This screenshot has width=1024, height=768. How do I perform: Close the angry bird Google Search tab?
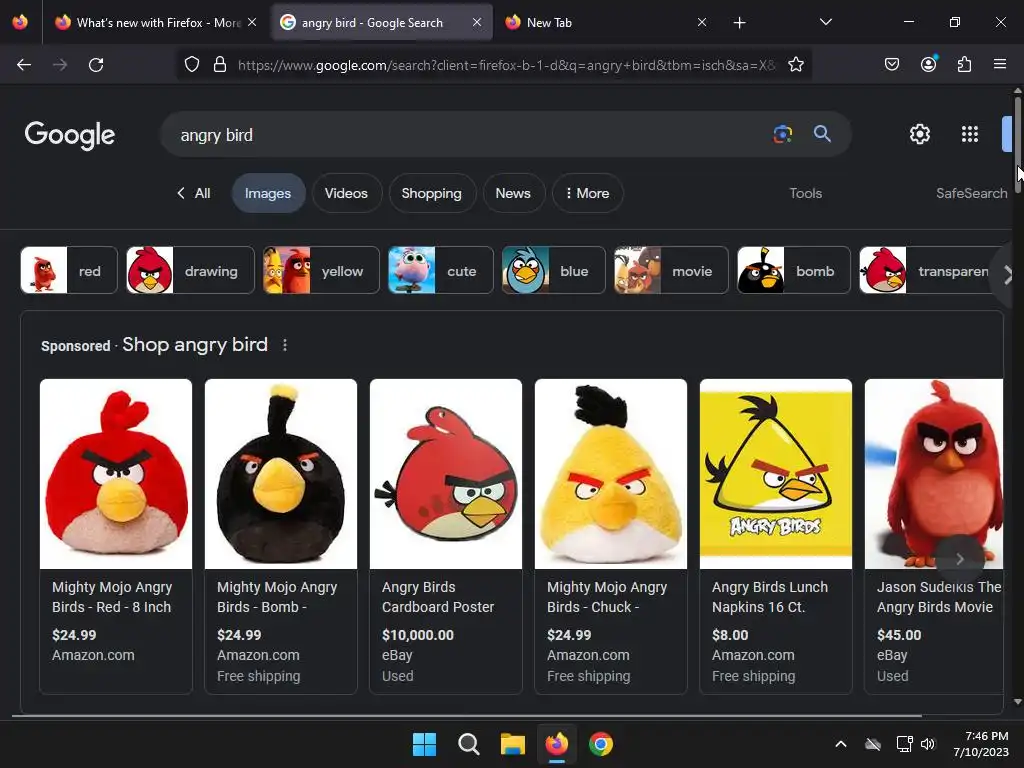coord(477,22)
